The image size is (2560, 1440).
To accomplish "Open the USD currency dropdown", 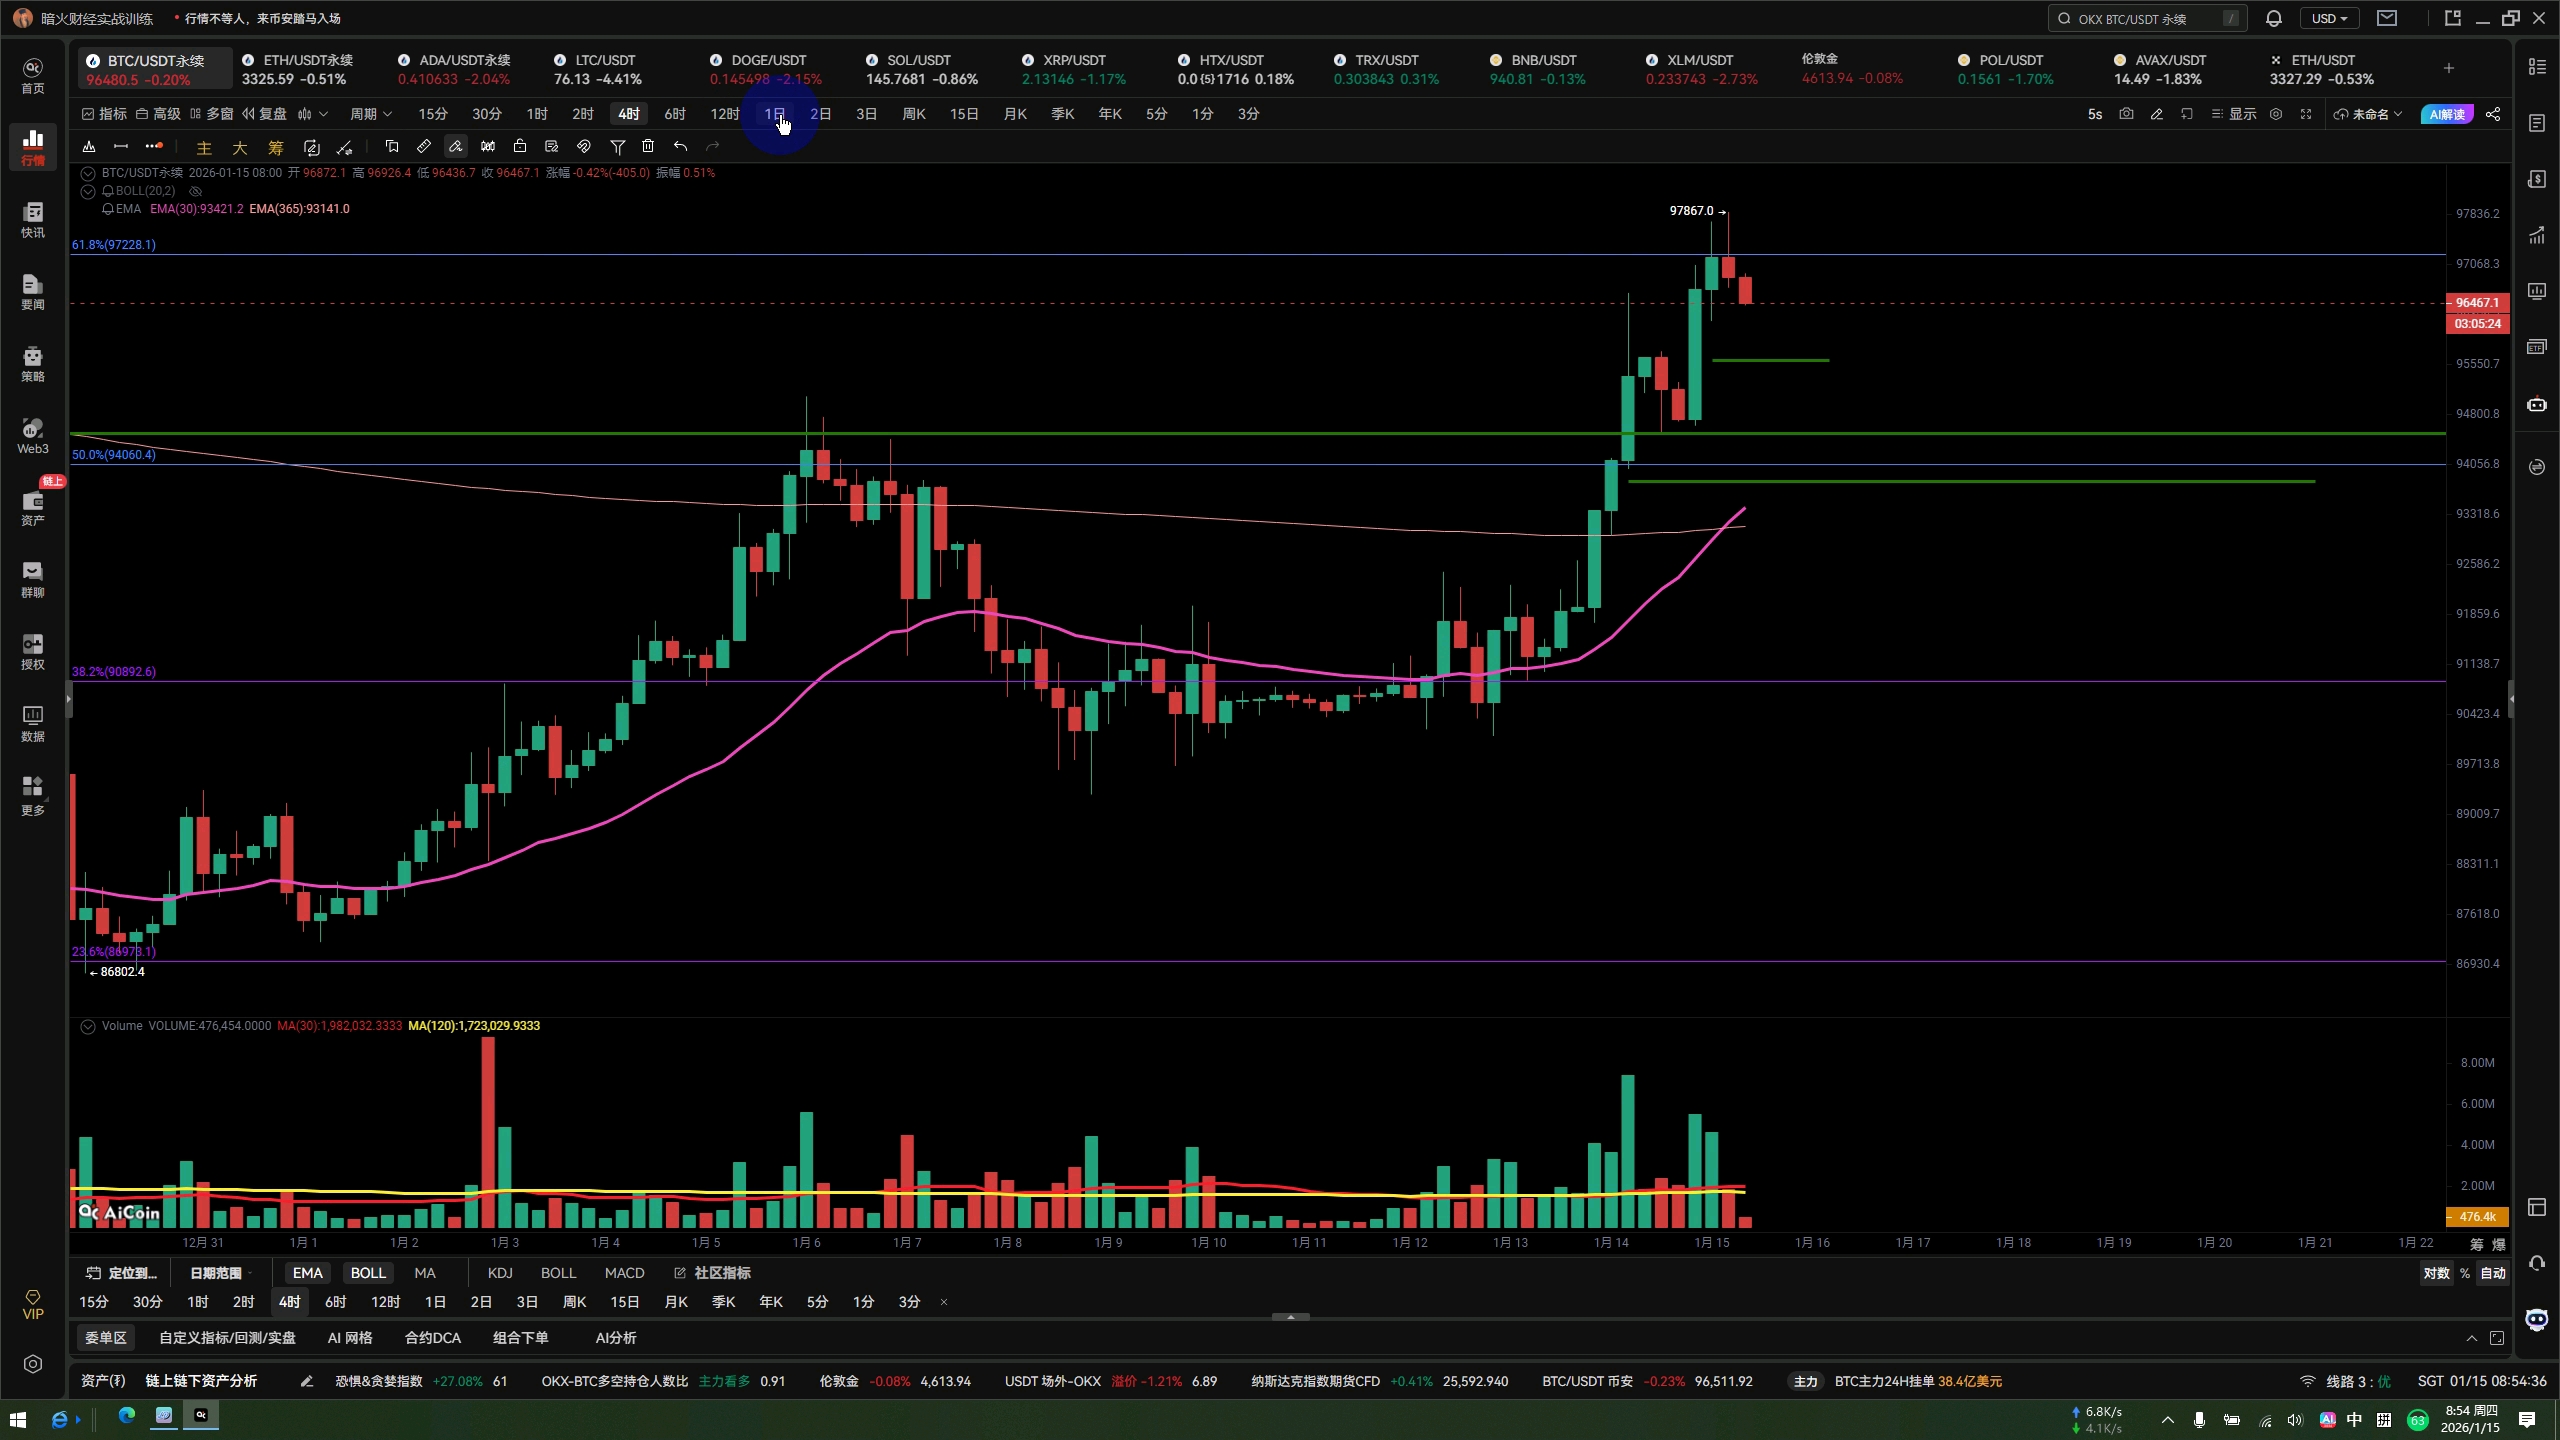I will (x=2328, y=18).
